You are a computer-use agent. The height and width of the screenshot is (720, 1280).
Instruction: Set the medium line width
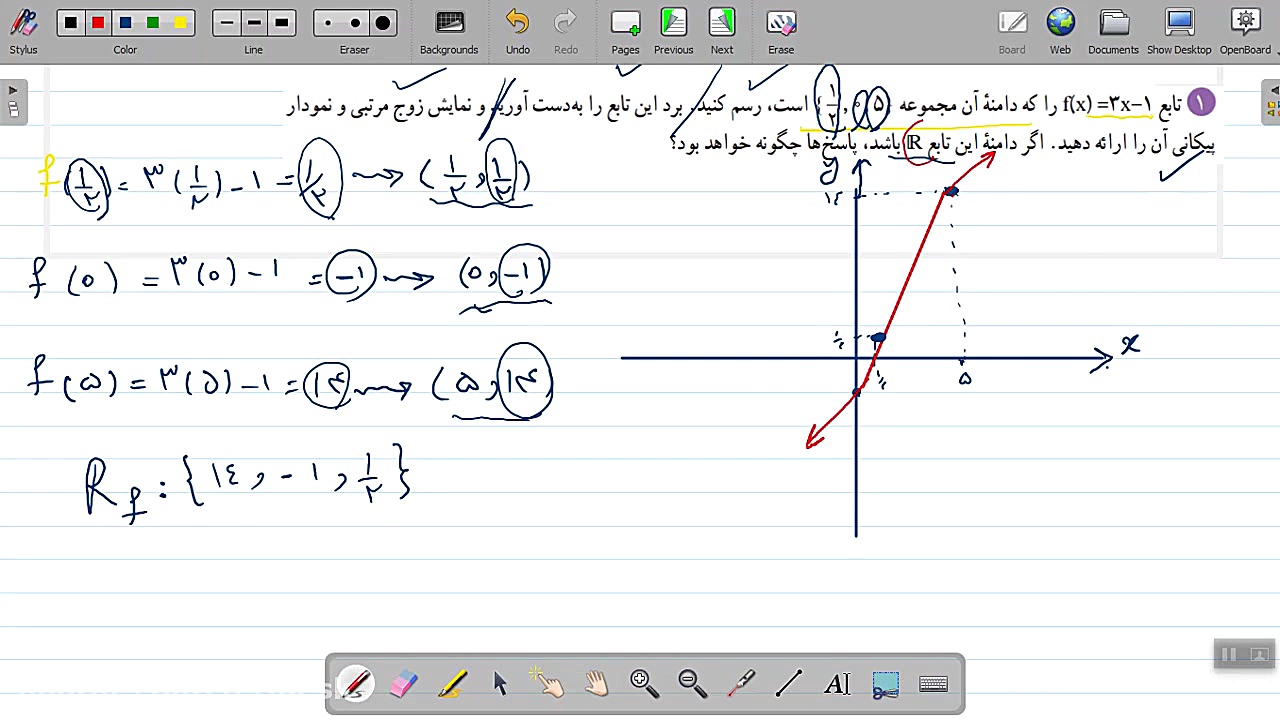254,23
